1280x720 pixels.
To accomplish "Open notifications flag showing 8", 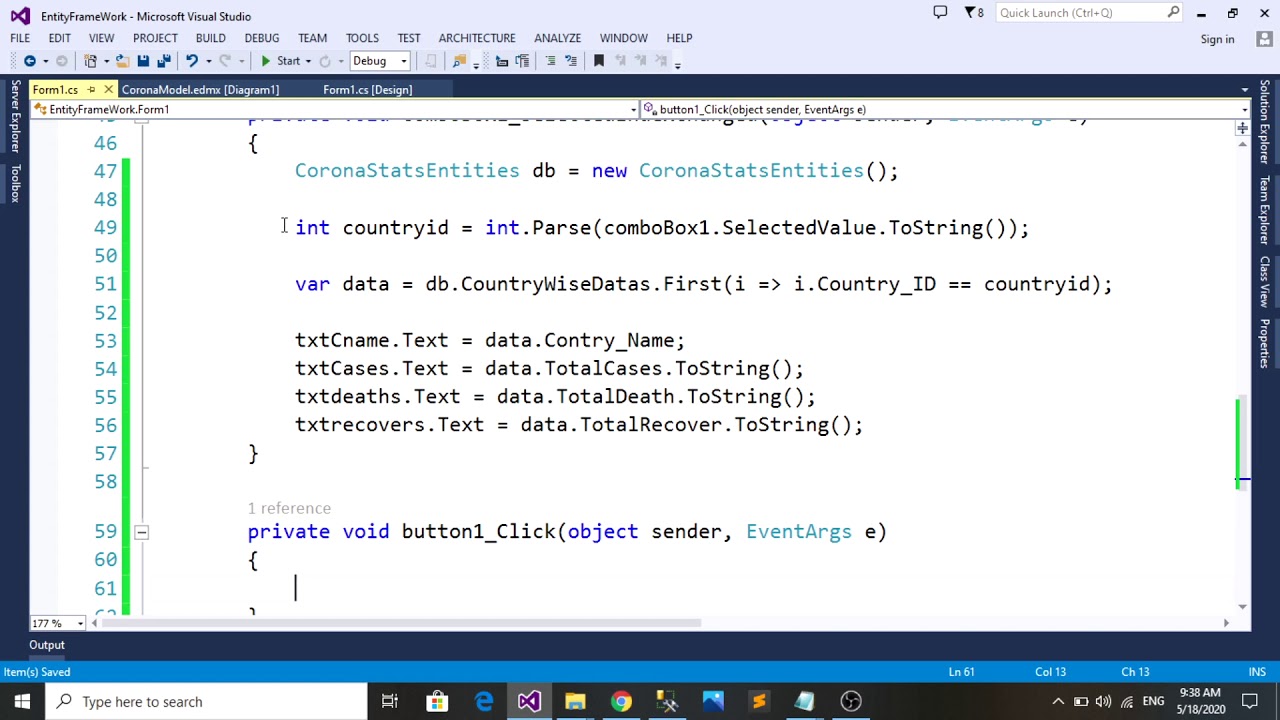I will pyautogui.click(x=973, y=13).
